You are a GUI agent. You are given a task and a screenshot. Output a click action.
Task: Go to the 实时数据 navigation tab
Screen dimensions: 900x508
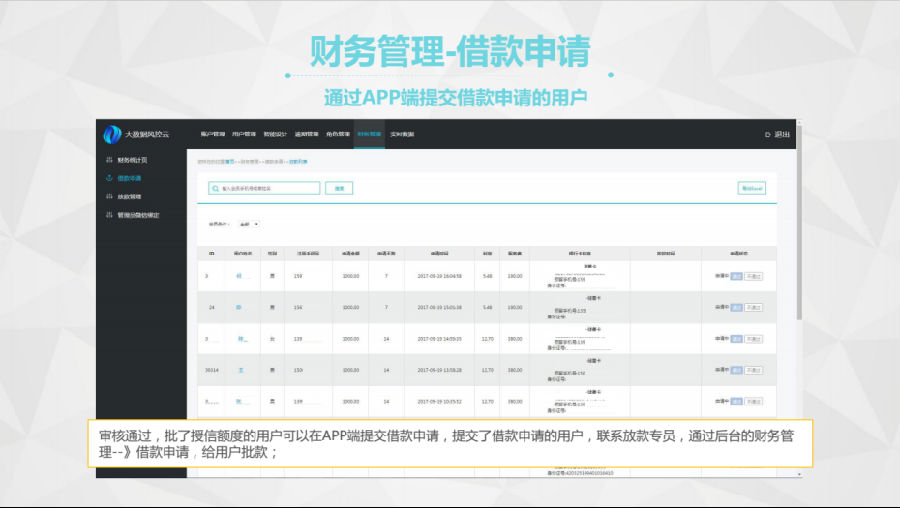click(402, 134)
